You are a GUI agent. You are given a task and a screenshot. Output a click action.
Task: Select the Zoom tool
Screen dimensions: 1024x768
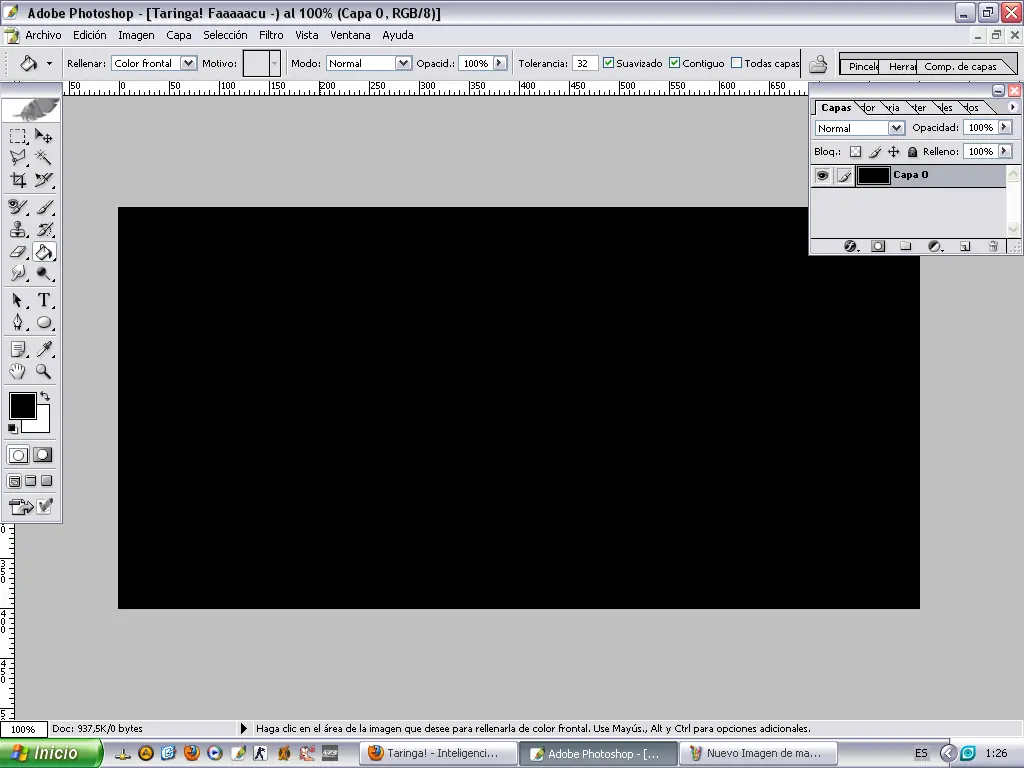tap(44, 371)
